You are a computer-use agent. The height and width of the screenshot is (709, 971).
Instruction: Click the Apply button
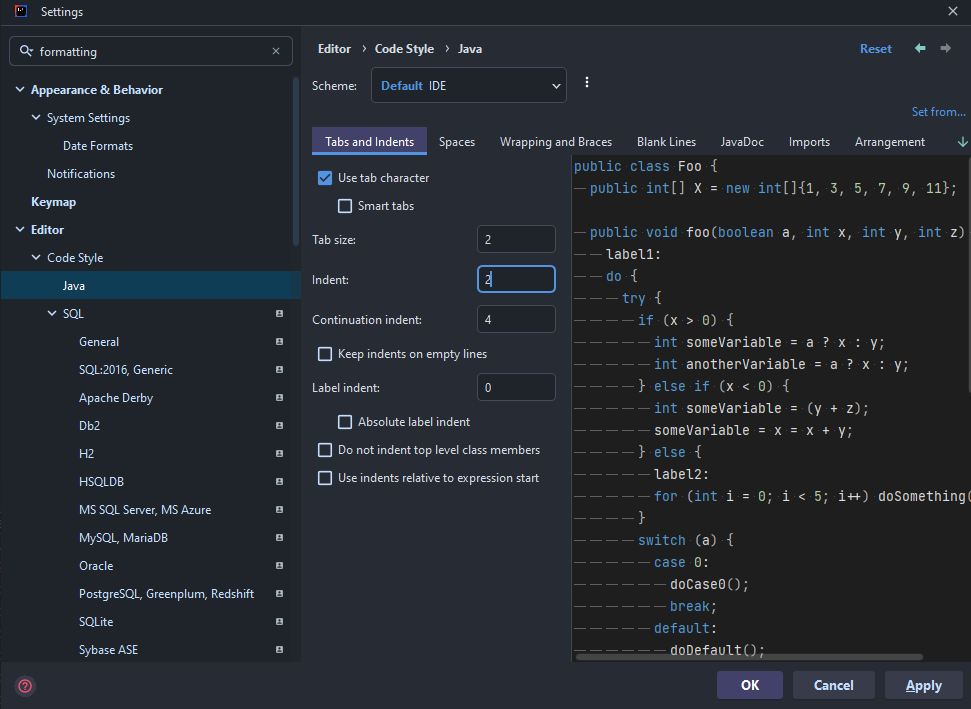point(923,685)
